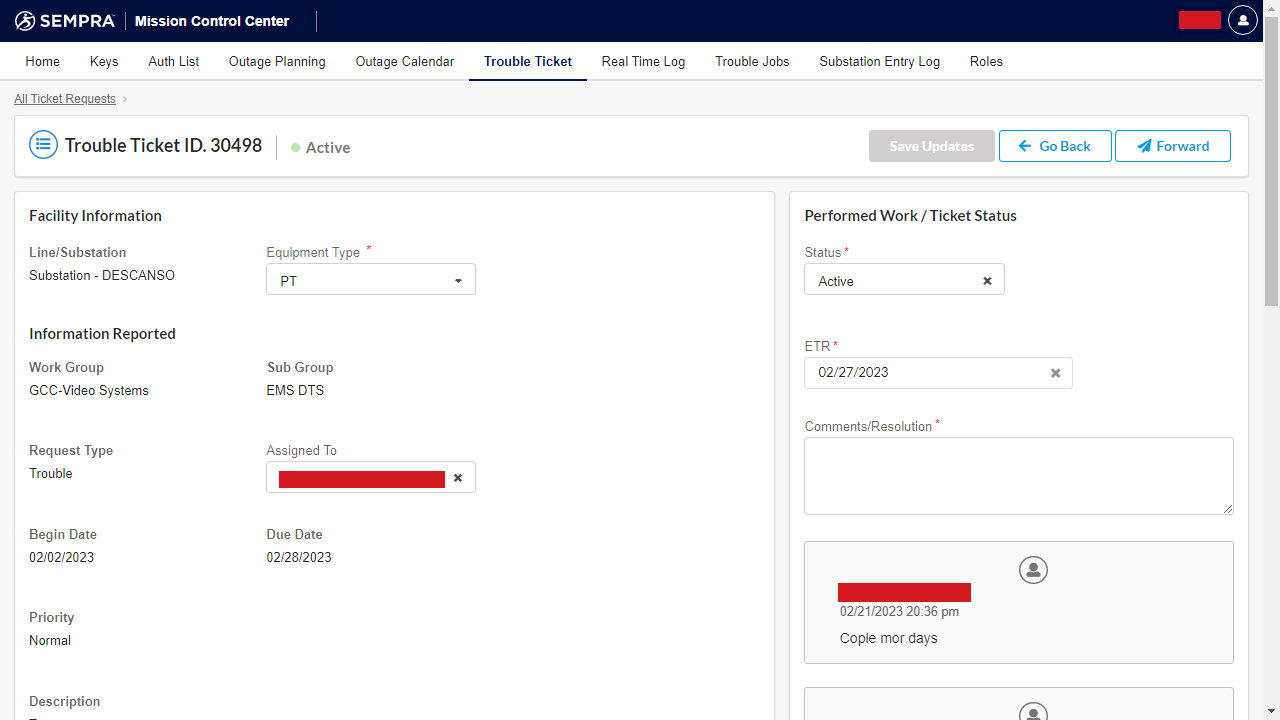1280x720 pixels.
Task: Click the Save Updates button
Action: (x=931, y=146)
